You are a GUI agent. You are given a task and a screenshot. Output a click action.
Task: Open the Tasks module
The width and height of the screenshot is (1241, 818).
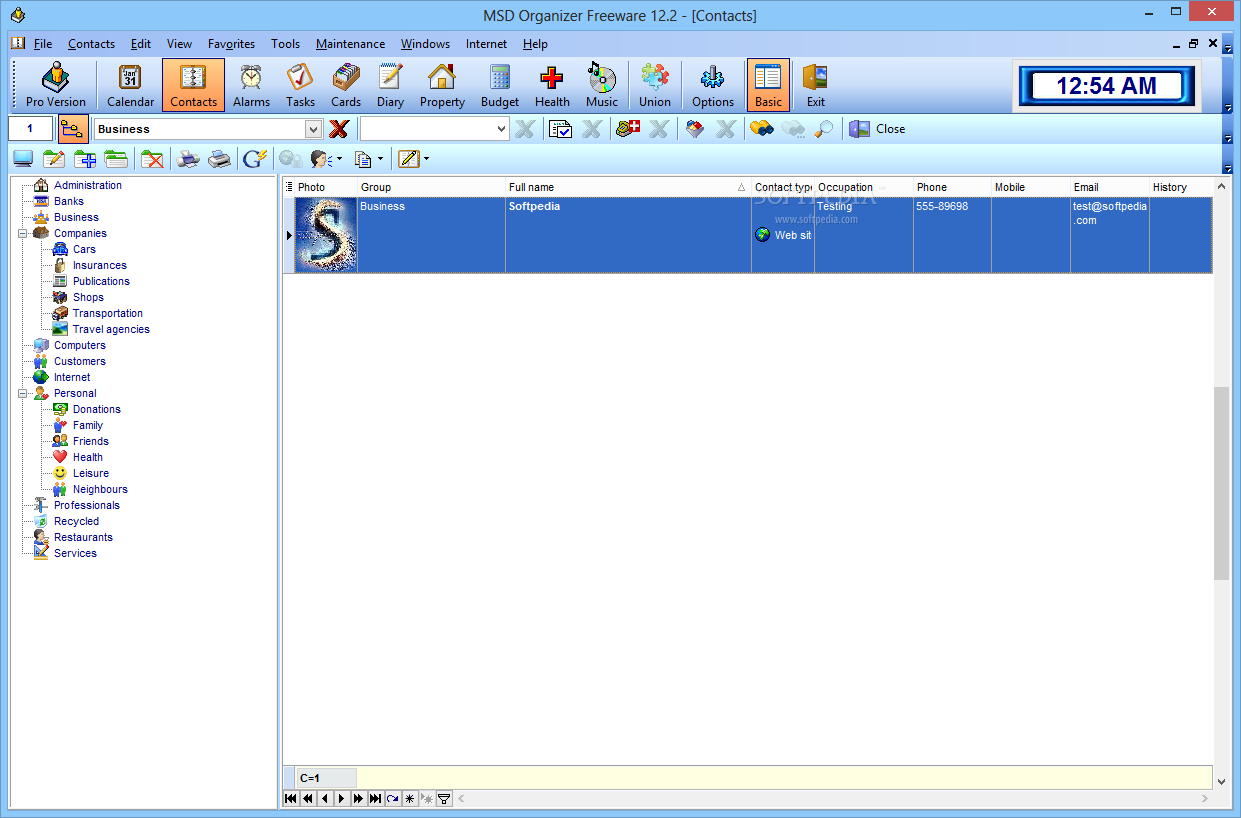point(300,85)
